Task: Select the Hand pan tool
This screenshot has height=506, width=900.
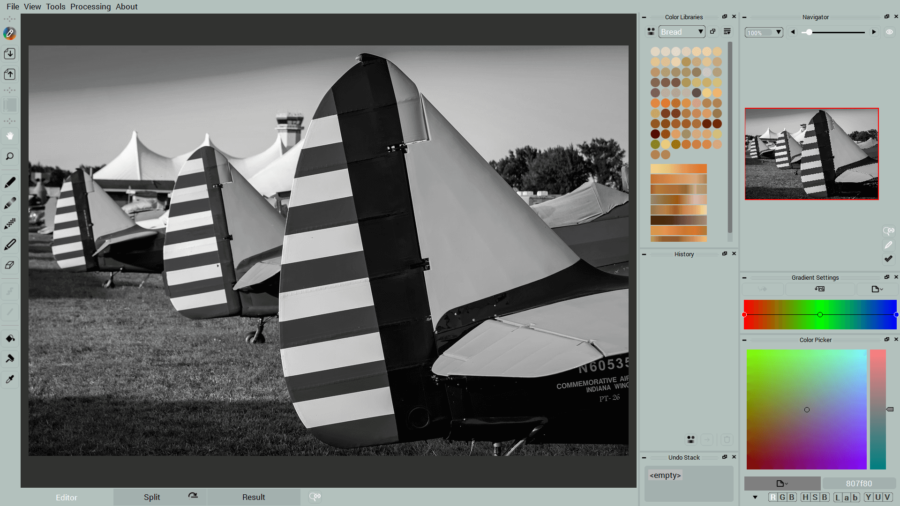Action: click(x=10, y=136)
